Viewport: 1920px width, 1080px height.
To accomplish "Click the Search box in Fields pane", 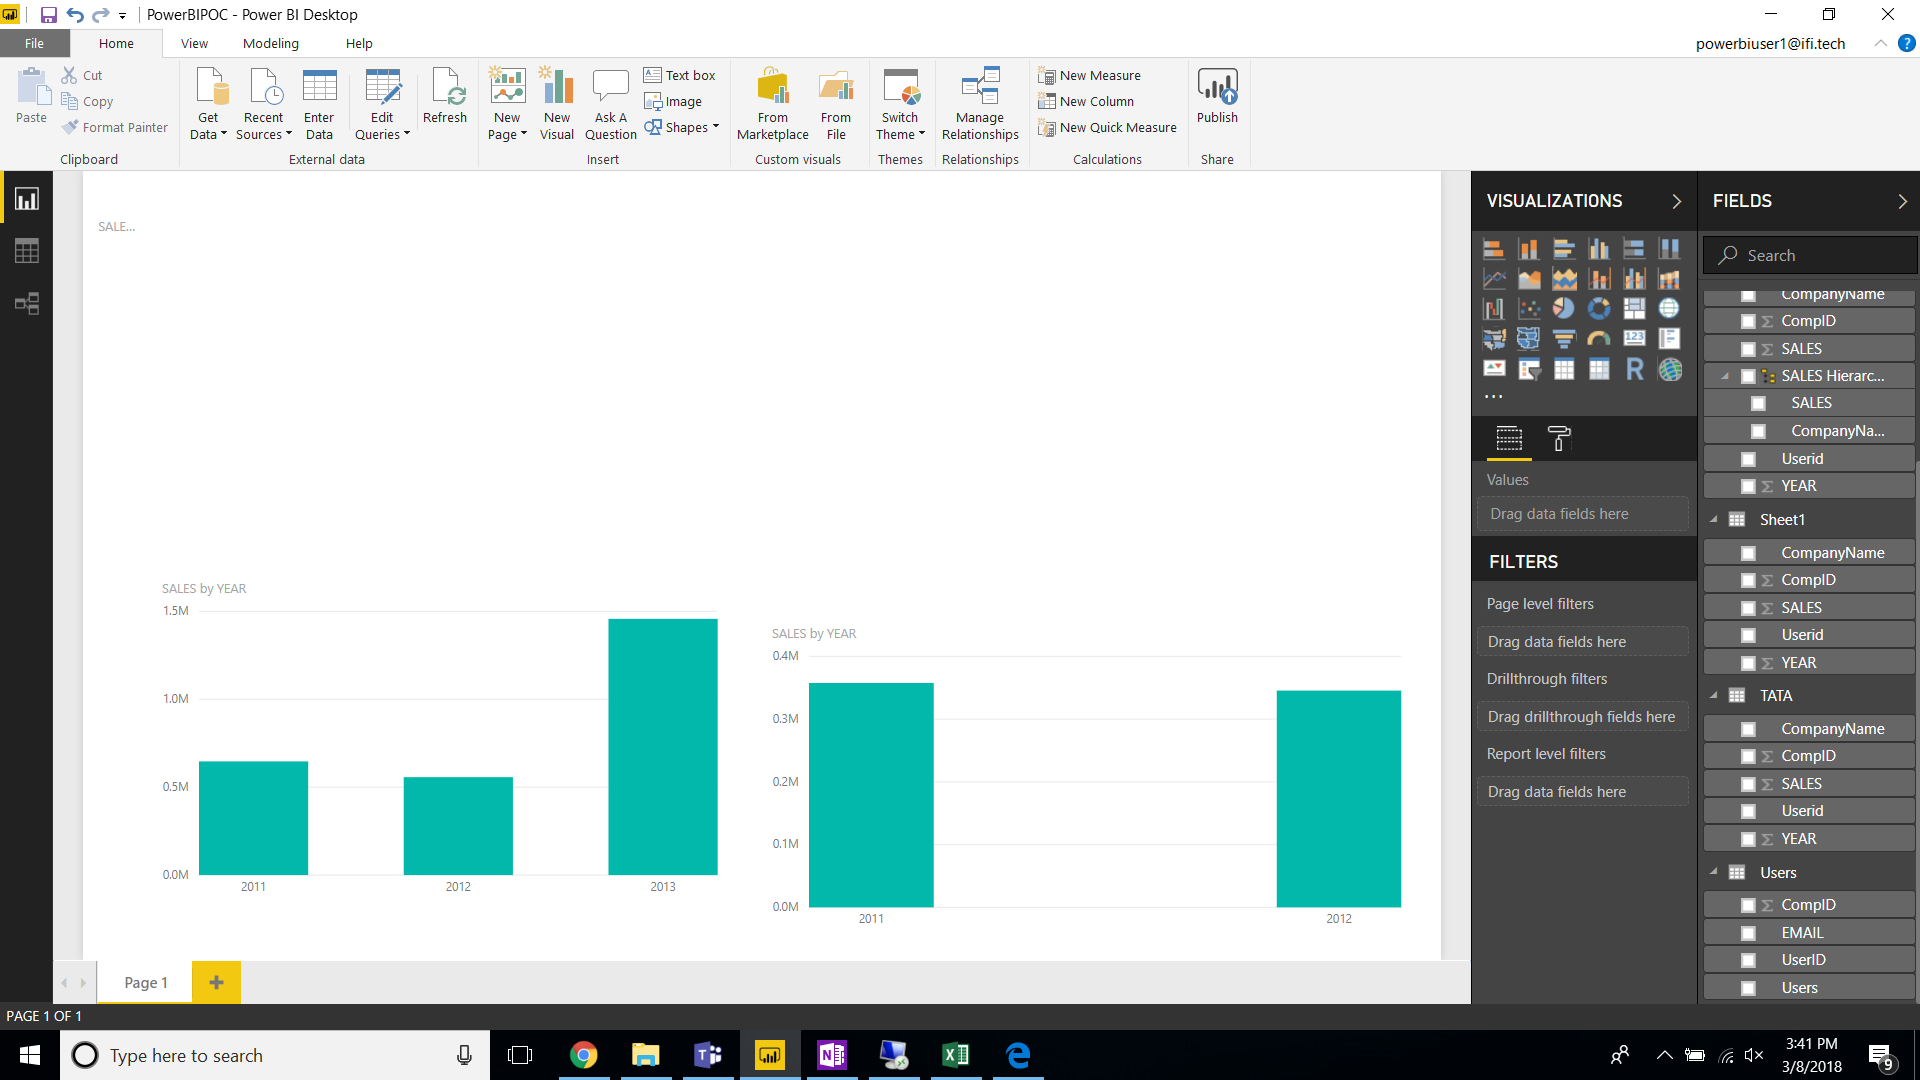I will pos(1810,256).
